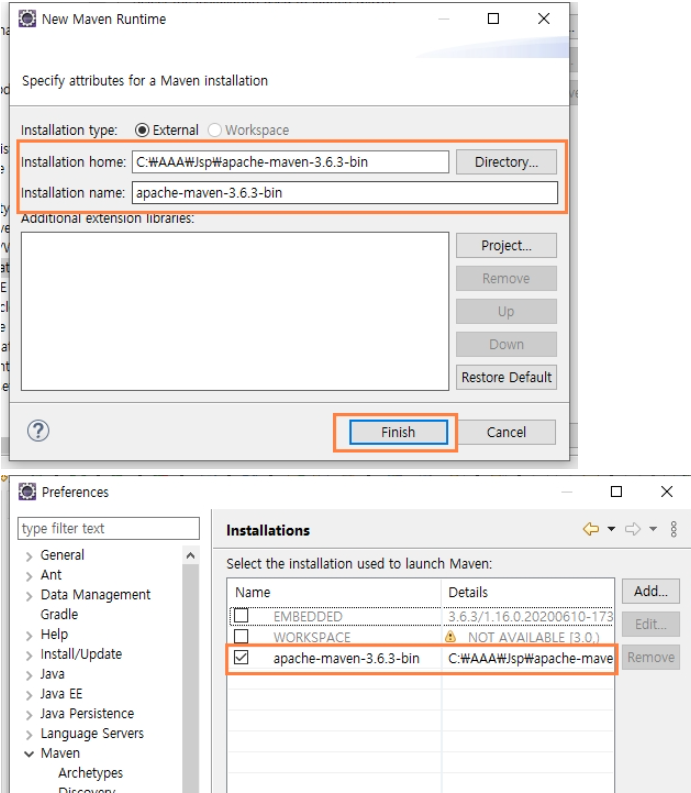The image size is (691, 793).
Task: Open forward history dropdown arrow
Action: (653, 529)
